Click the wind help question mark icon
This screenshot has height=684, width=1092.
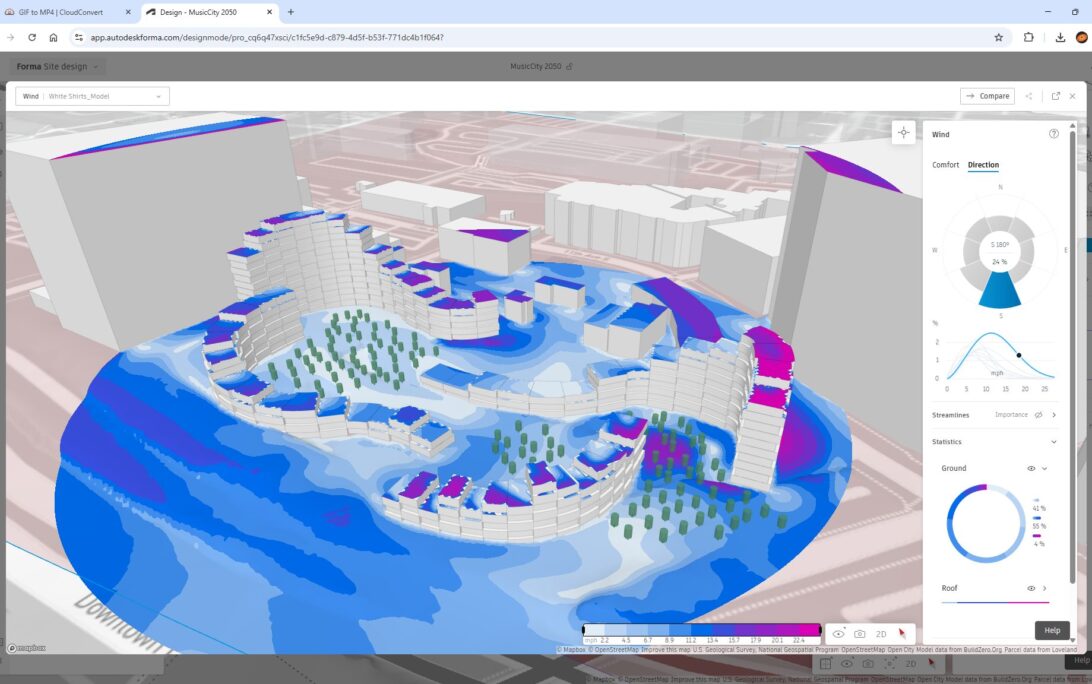[x=1053, y=134]
